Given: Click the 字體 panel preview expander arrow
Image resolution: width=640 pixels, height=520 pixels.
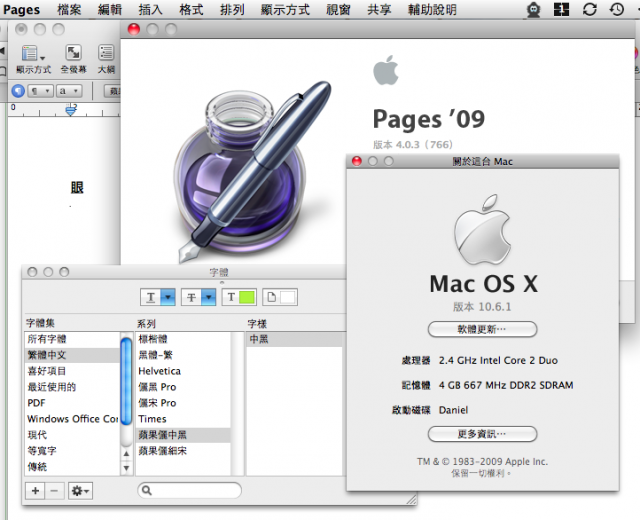Looking at the screenshot, I should 222,282.
